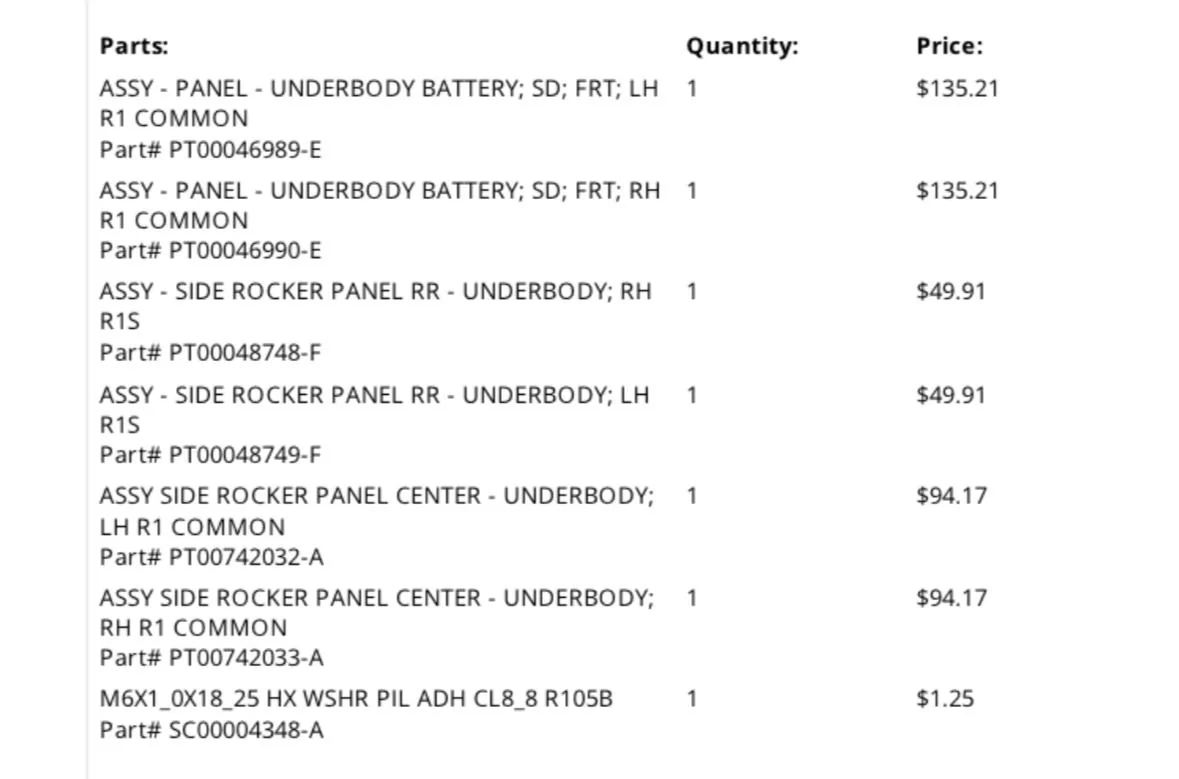The width and height of the screenshot is (1179, 779).
Task: Select part number PT00048748-F text
Action: pos(245,353)
